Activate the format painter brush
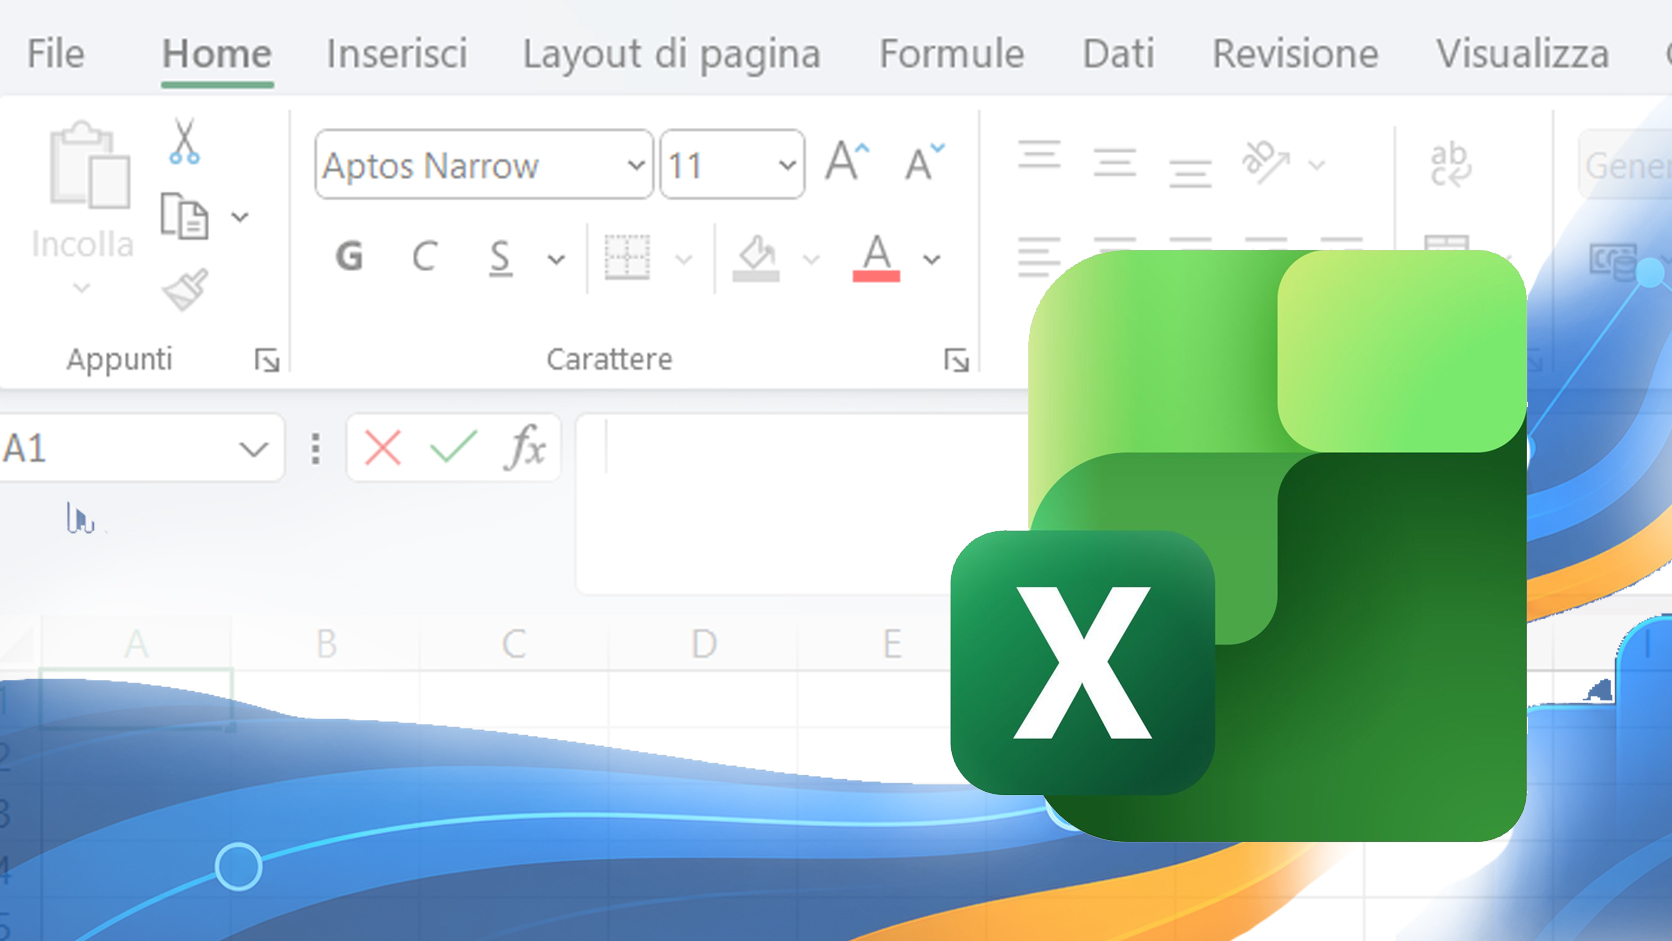This screenshot has height=941, width=1672. coord(185,290)
